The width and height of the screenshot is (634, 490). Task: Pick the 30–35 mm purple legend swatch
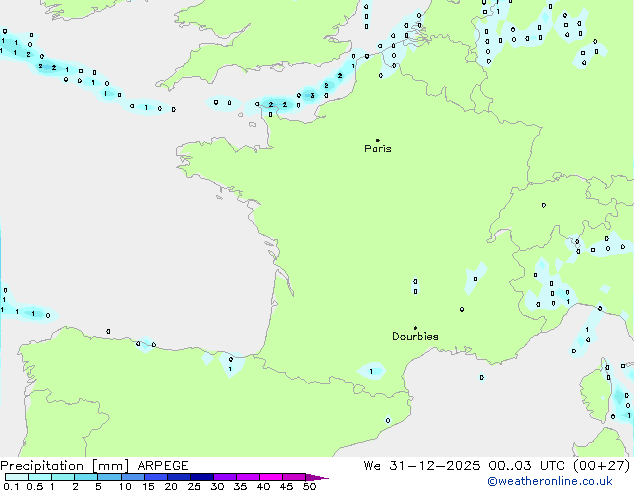click(x=224, y=477)
